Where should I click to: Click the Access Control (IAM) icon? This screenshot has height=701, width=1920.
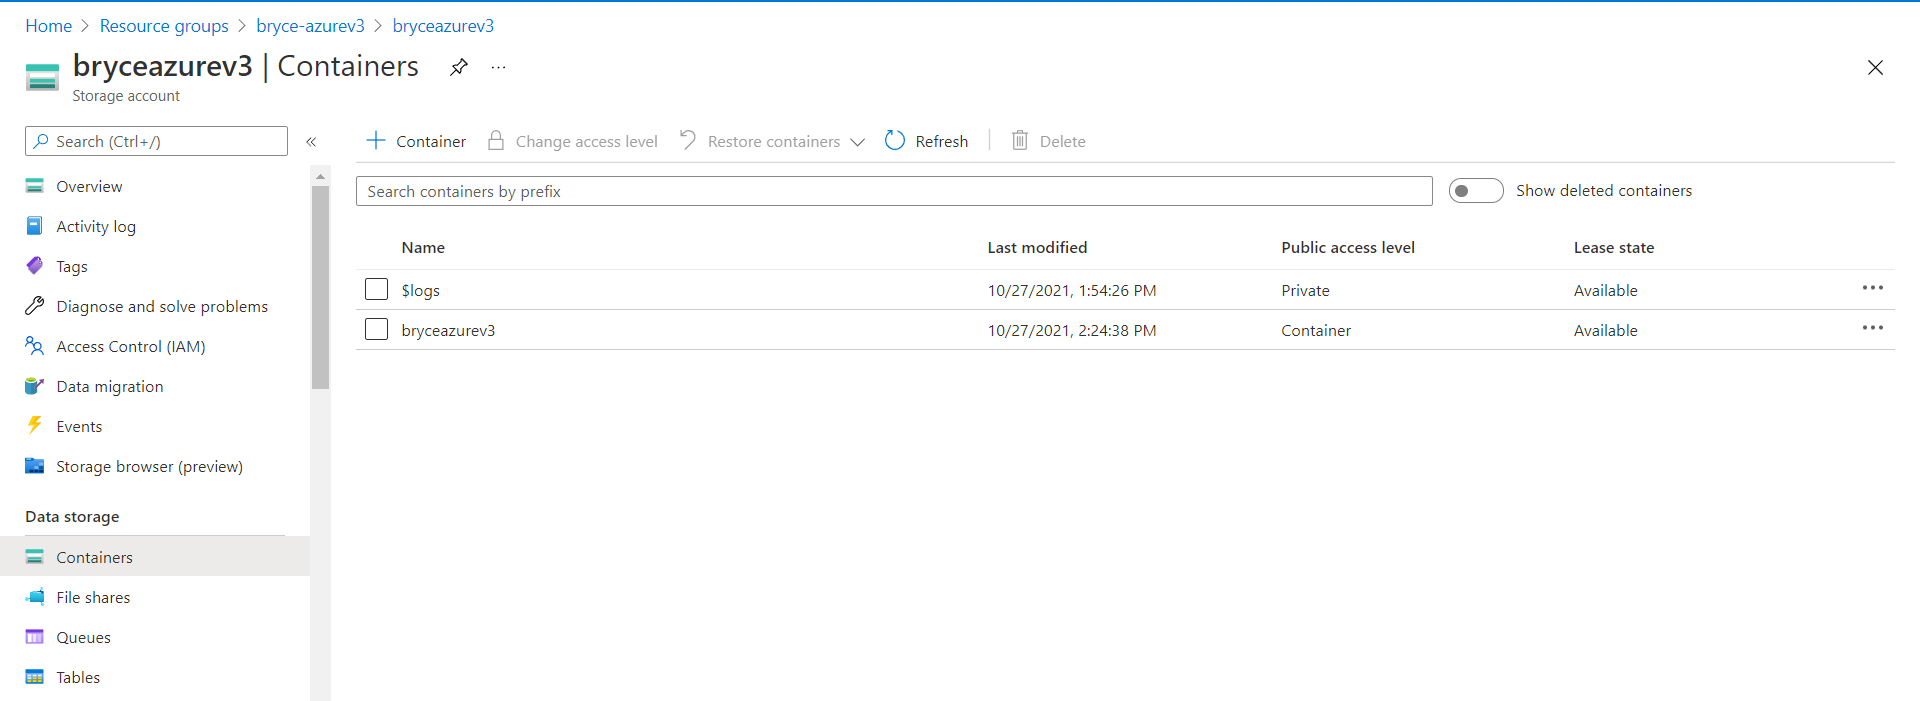pyautogui.click(x=35, y=346)
